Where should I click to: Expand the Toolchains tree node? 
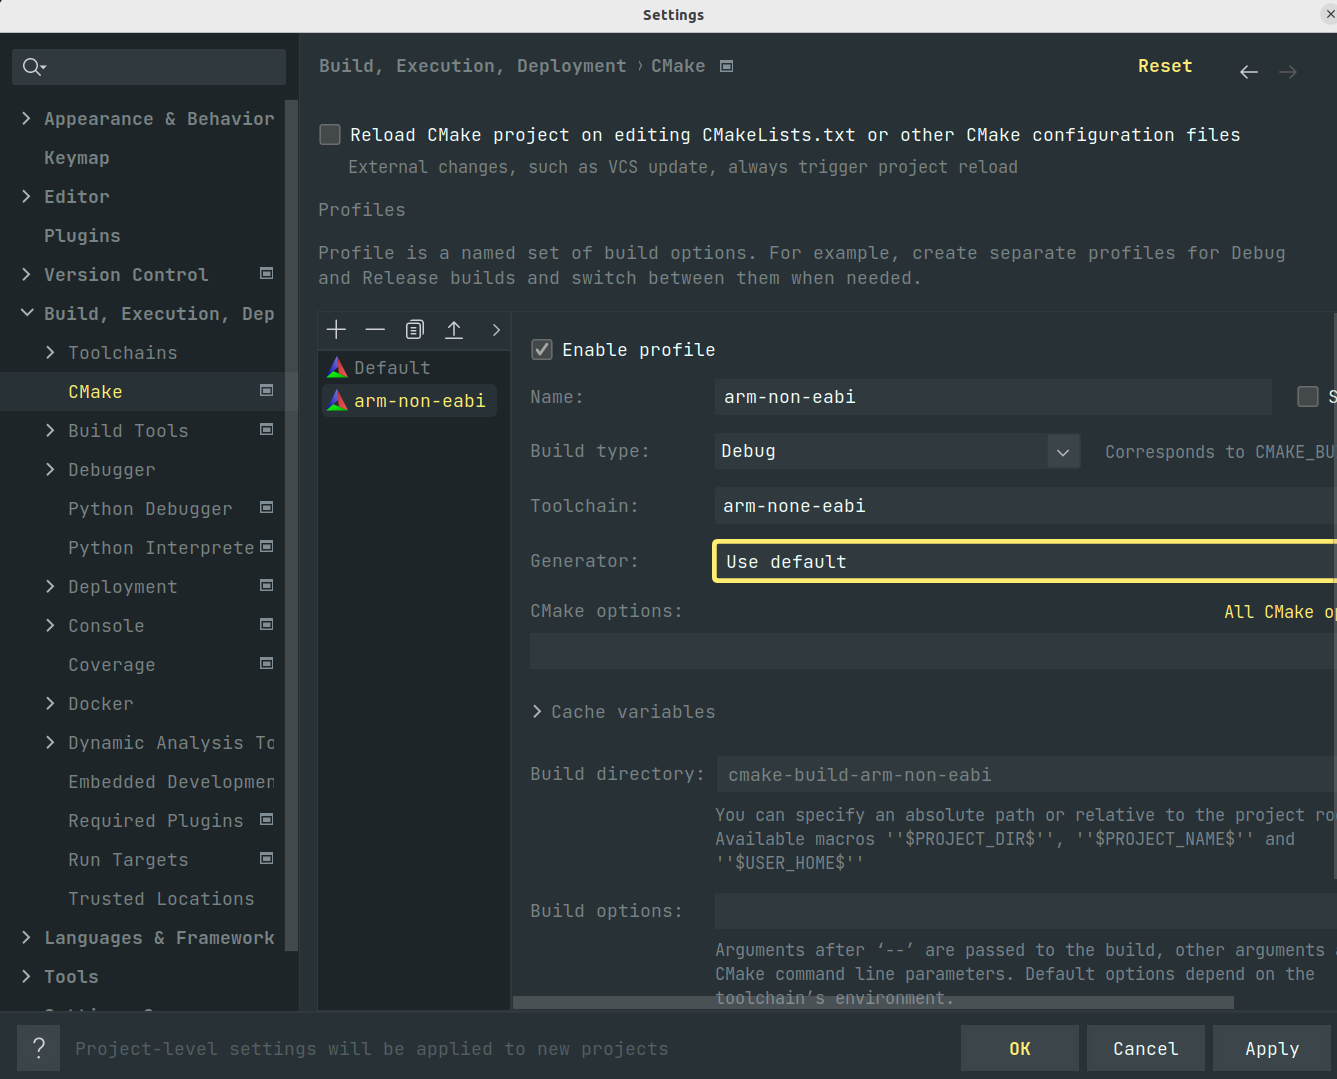[50, 353]
